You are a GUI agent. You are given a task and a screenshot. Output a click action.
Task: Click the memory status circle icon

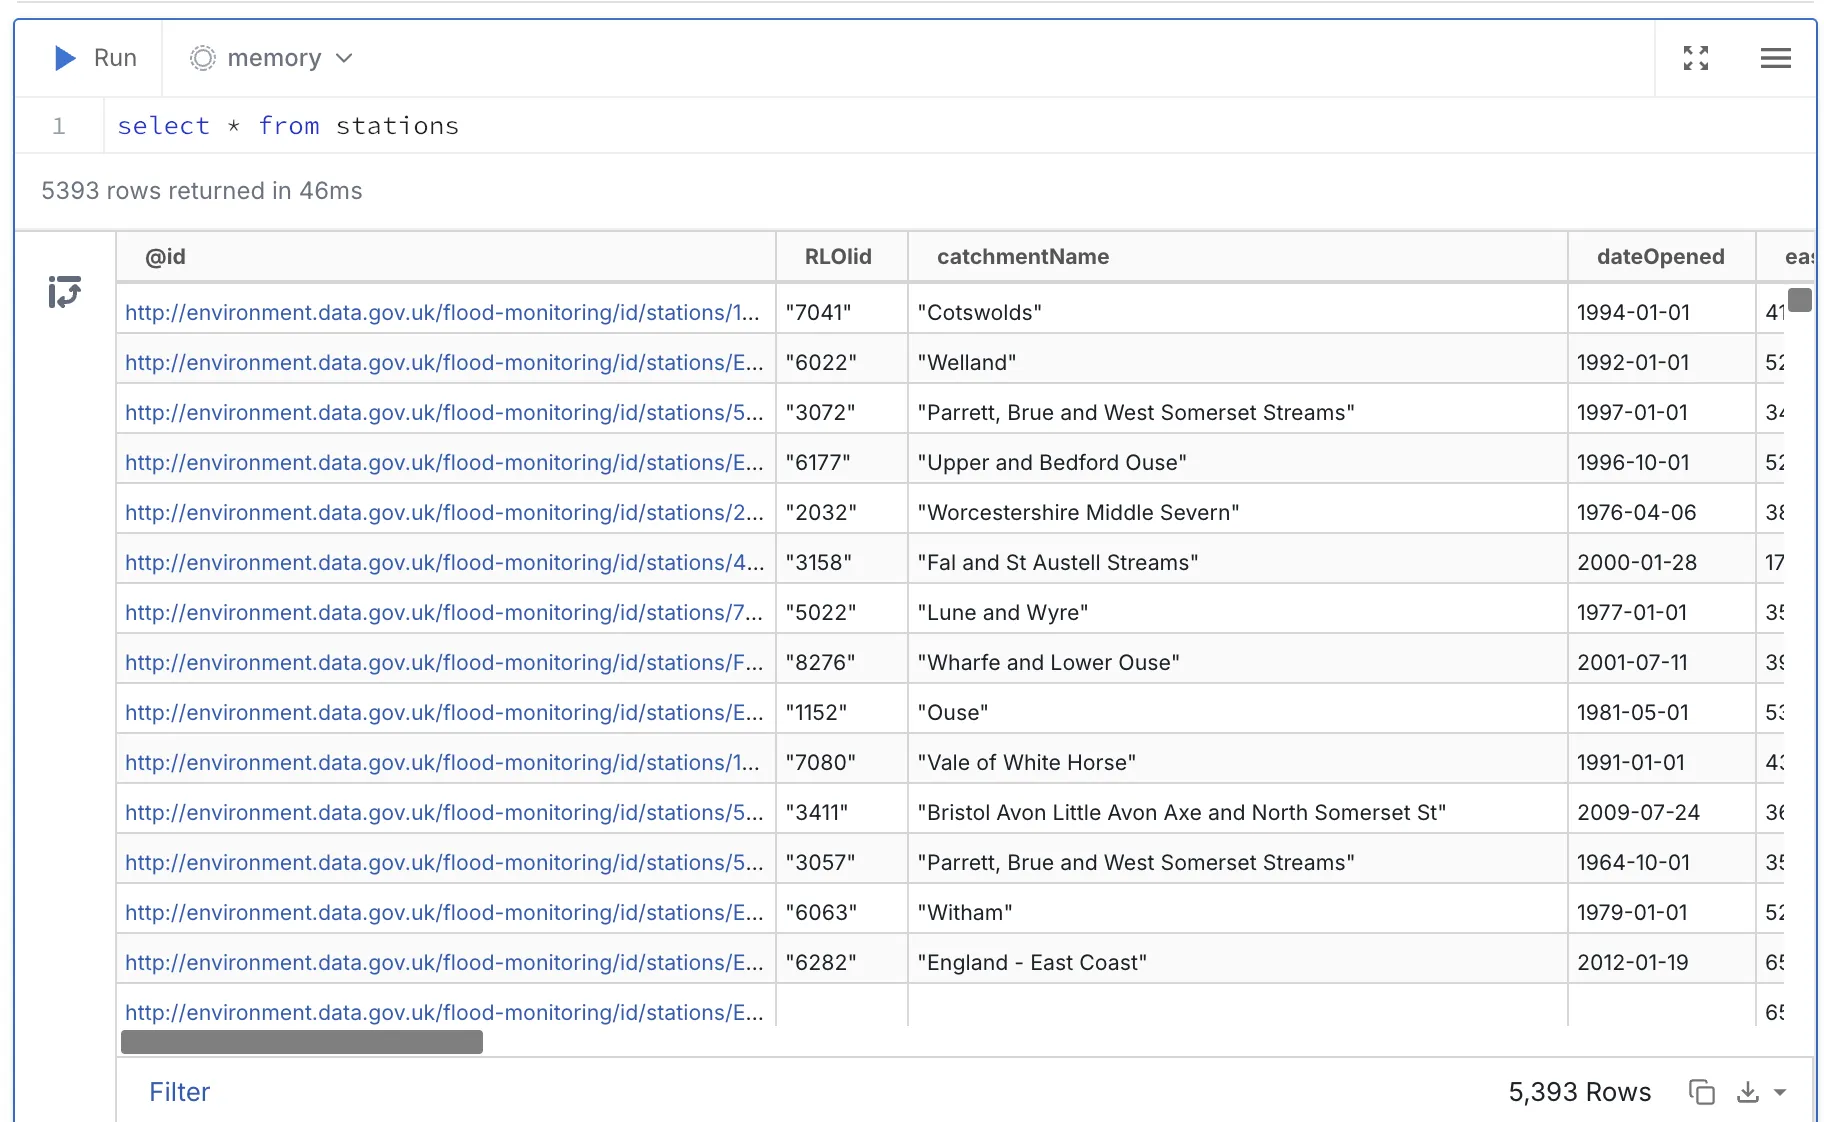click(203, 58)
